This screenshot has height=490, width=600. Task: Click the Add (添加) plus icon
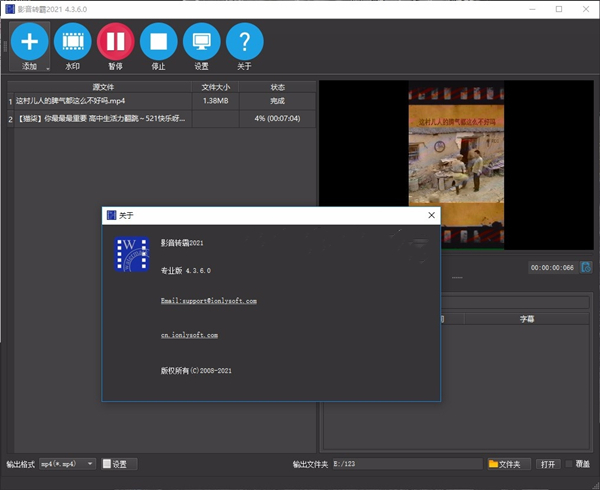coord(28,42)
